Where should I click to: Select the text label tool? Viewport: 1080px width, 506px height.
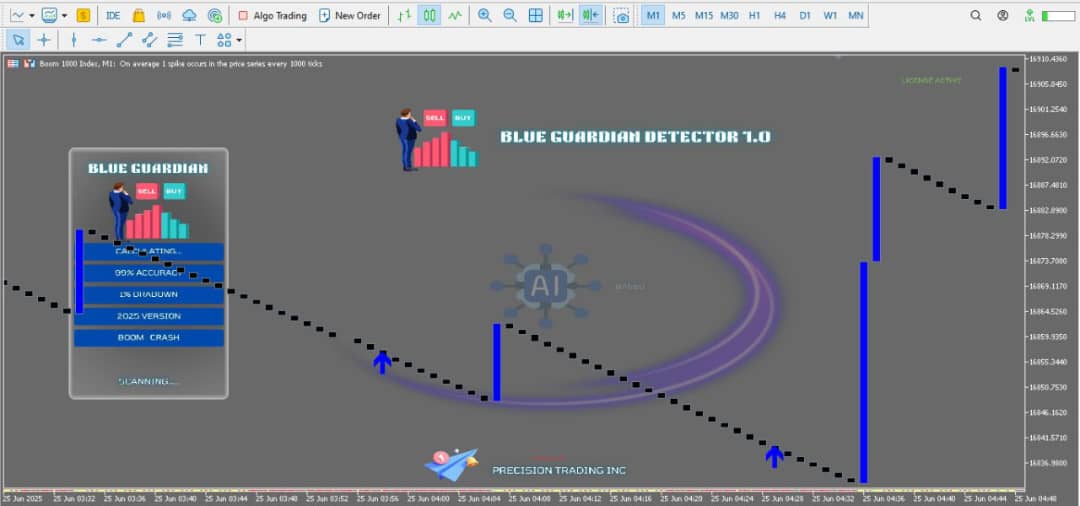pos(200,40)
